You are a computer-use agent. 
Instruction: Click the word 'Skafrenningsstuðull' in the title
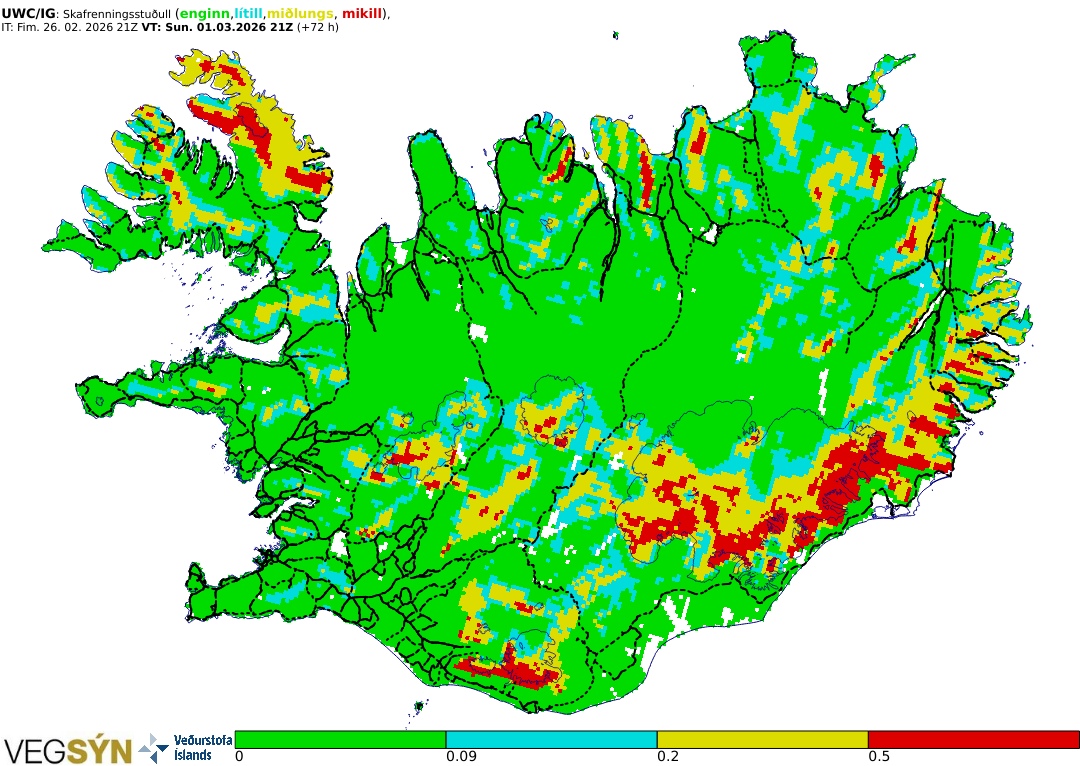(x=116, y=14)
